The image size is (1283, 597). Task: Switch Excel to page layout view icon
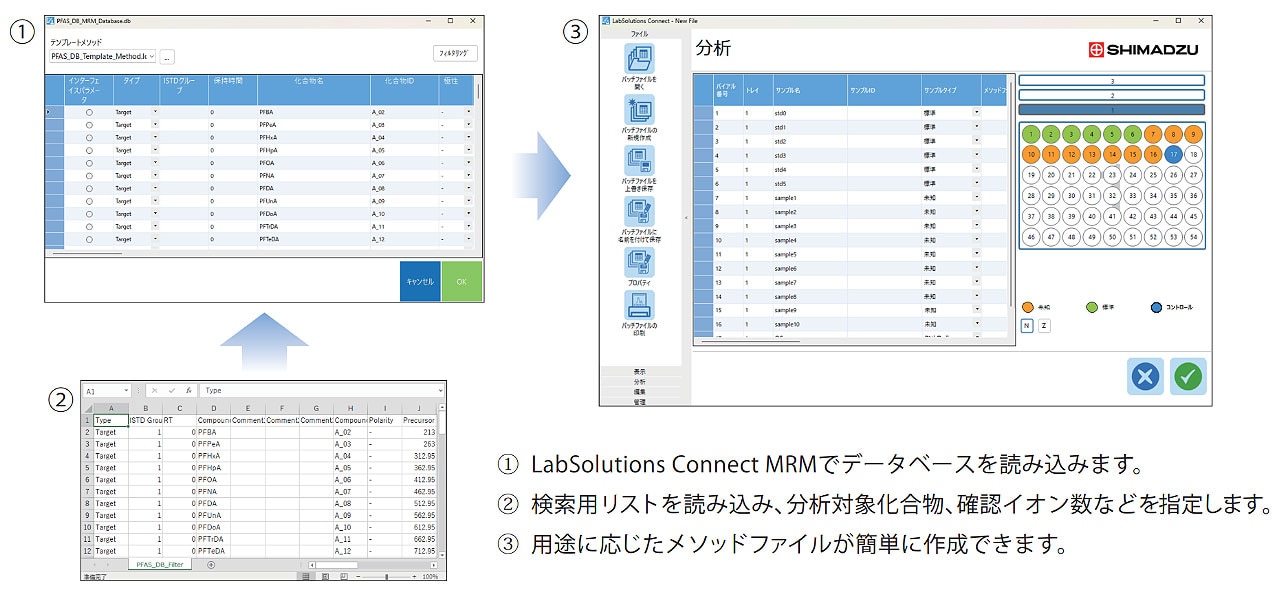[326, 577]
